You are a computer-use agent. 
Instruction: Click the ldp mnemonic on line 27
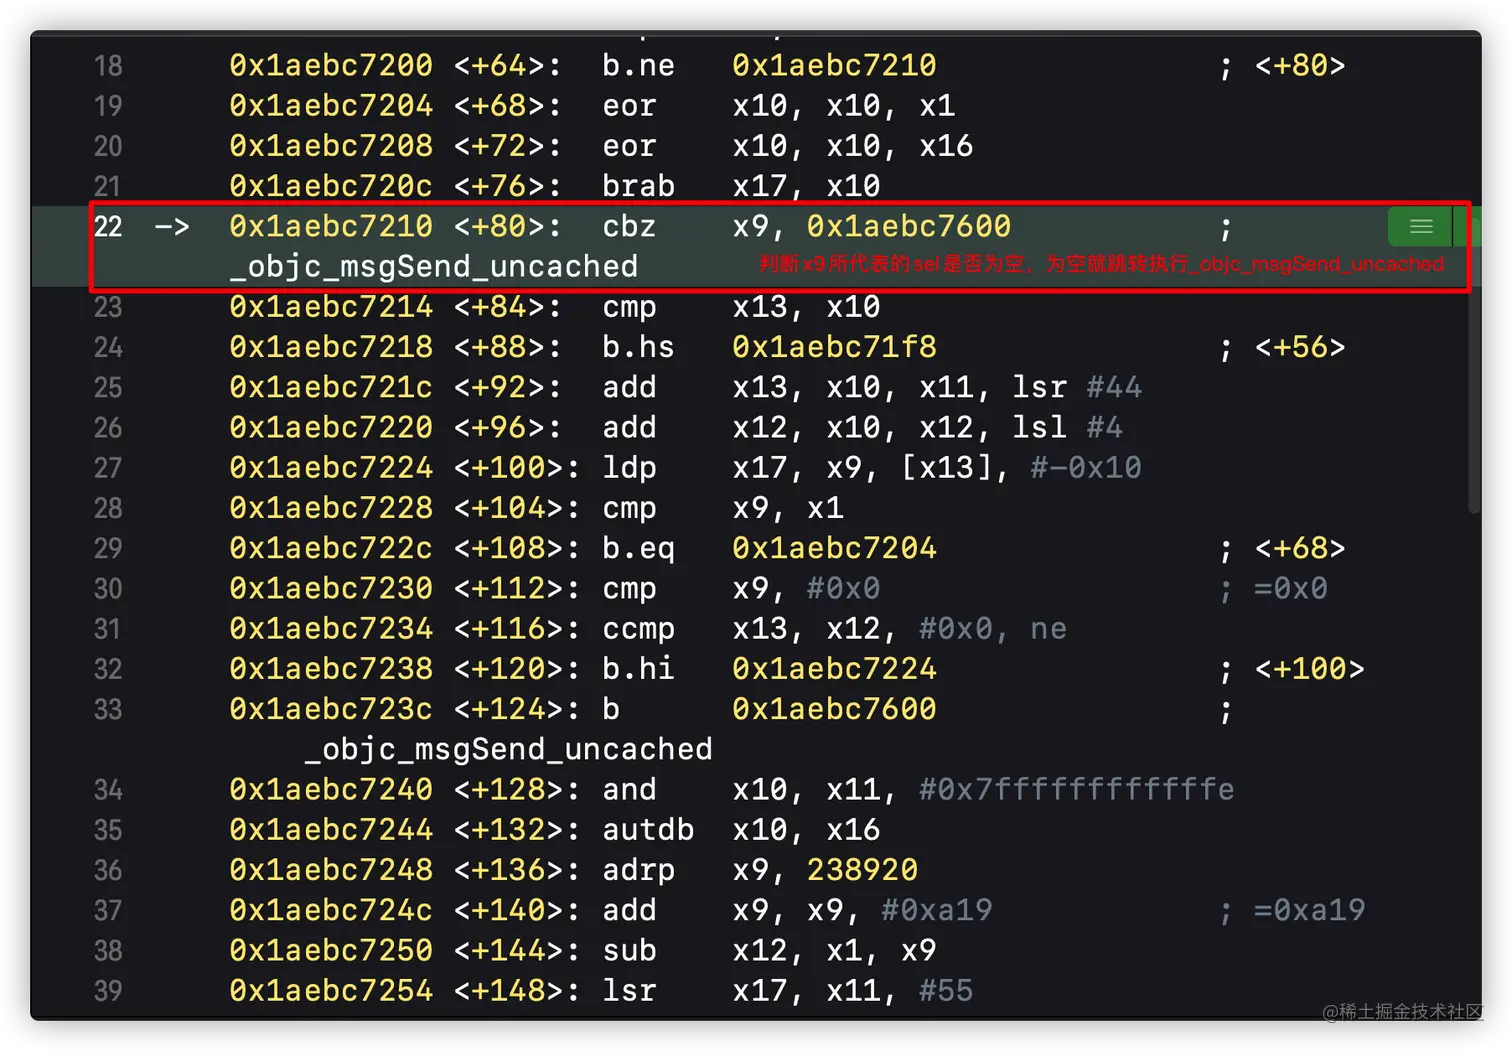point(629,468)
